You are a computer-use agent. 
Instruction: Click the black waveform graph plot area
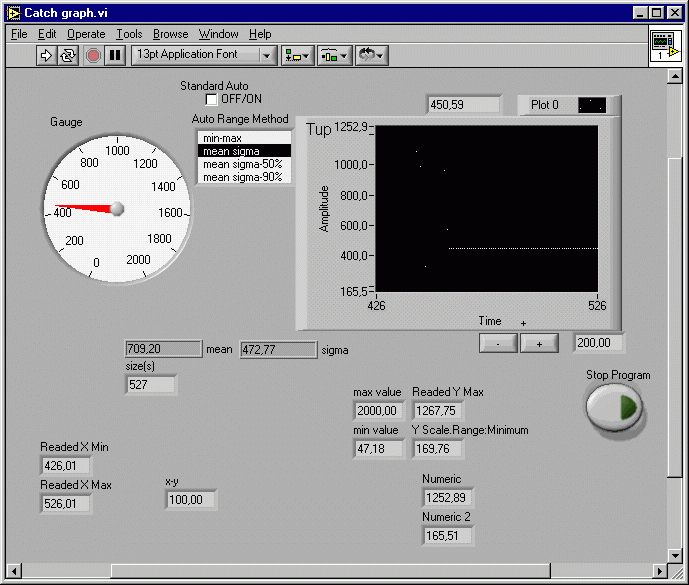click(487, 209)
